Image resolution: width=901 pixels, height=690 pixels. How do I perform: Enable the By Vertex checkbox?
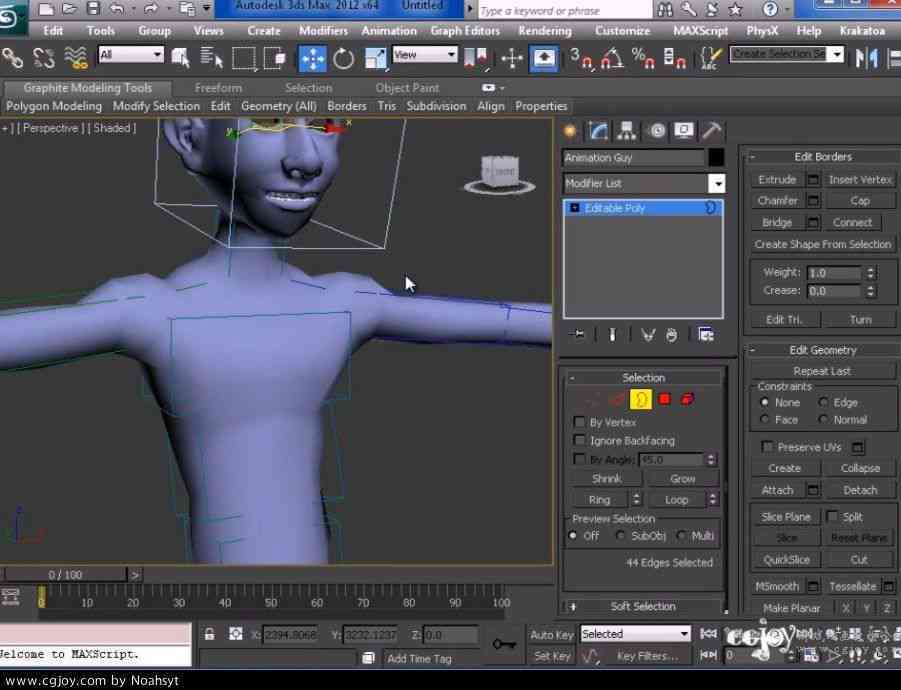pyautogui.click(x=579, y=422)
